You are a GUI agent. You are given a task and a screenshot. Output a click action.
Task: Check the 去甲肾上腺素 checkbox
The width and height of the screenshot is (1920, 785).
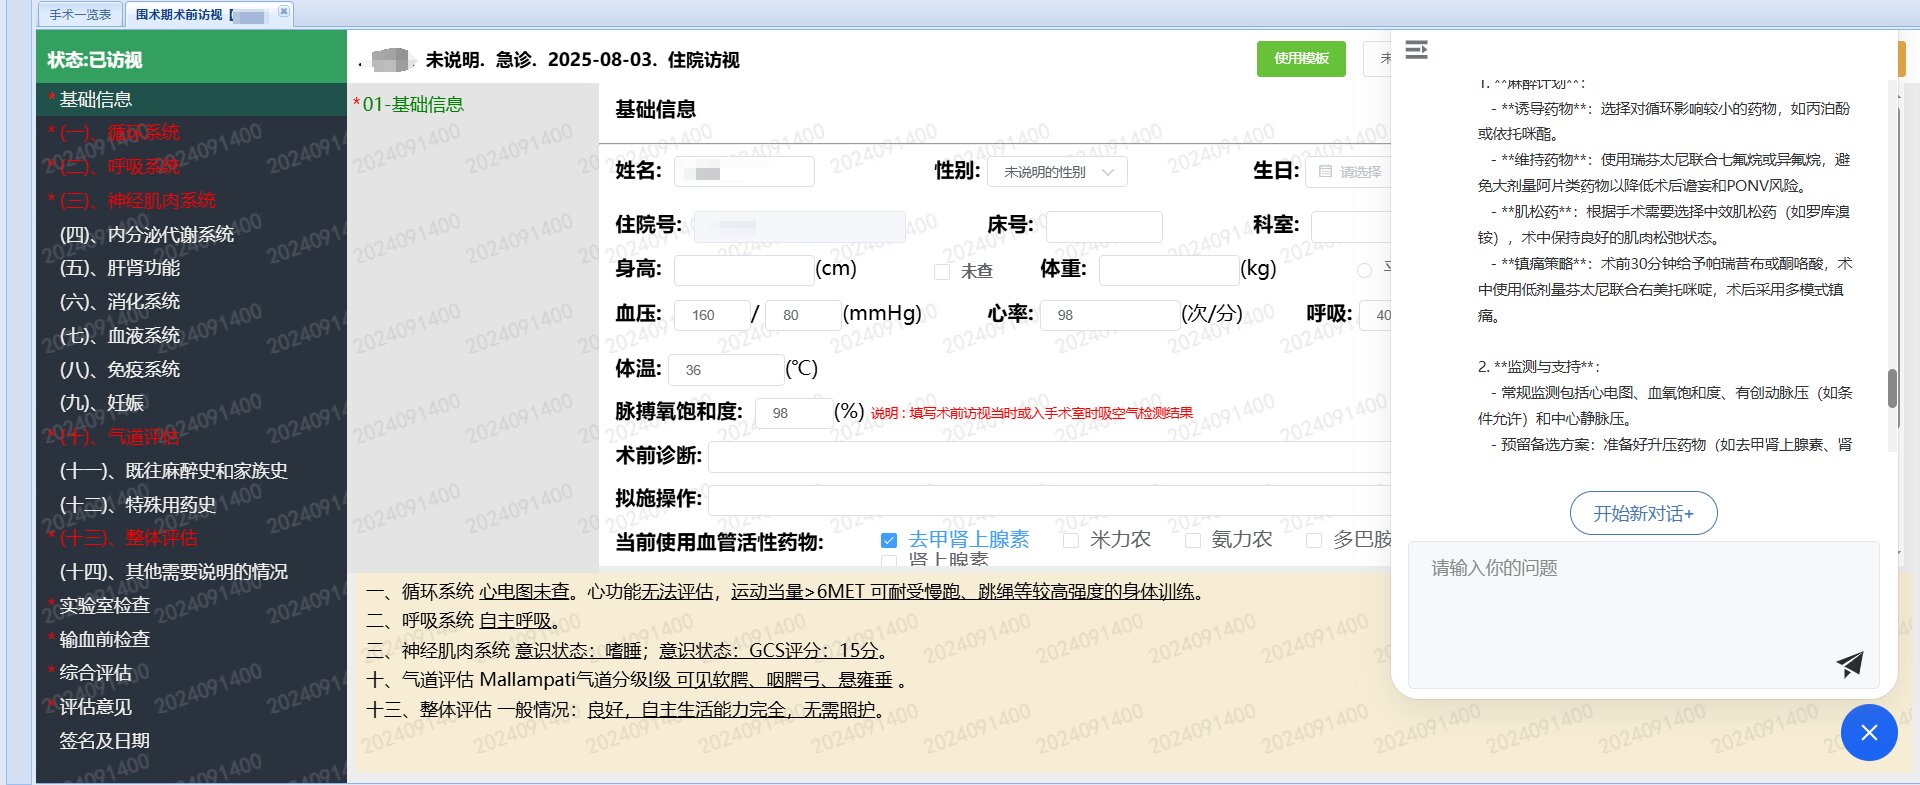(888, 540)
